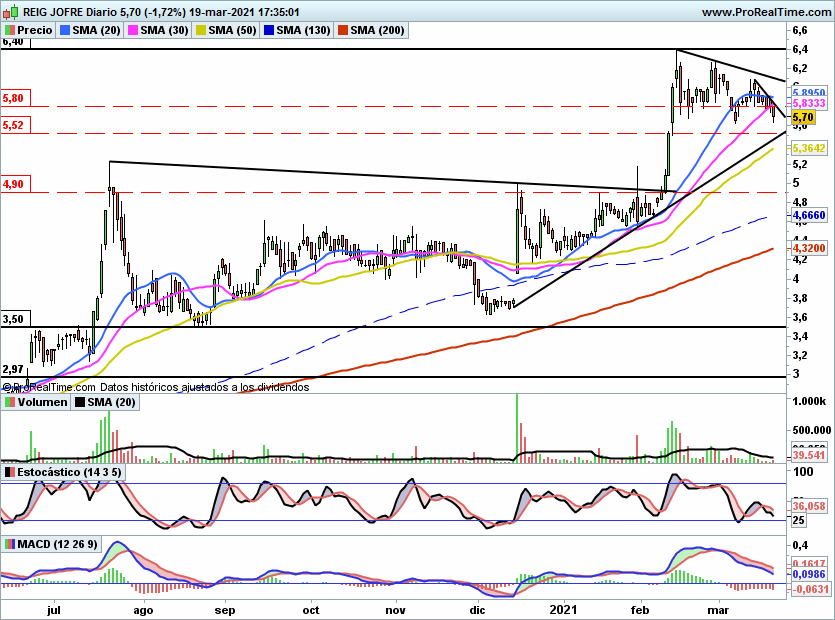The width and height of the screenshot is (835, 620).
Task: Click the 3,4 tick on price axis
Action: [x=800, y=336]
